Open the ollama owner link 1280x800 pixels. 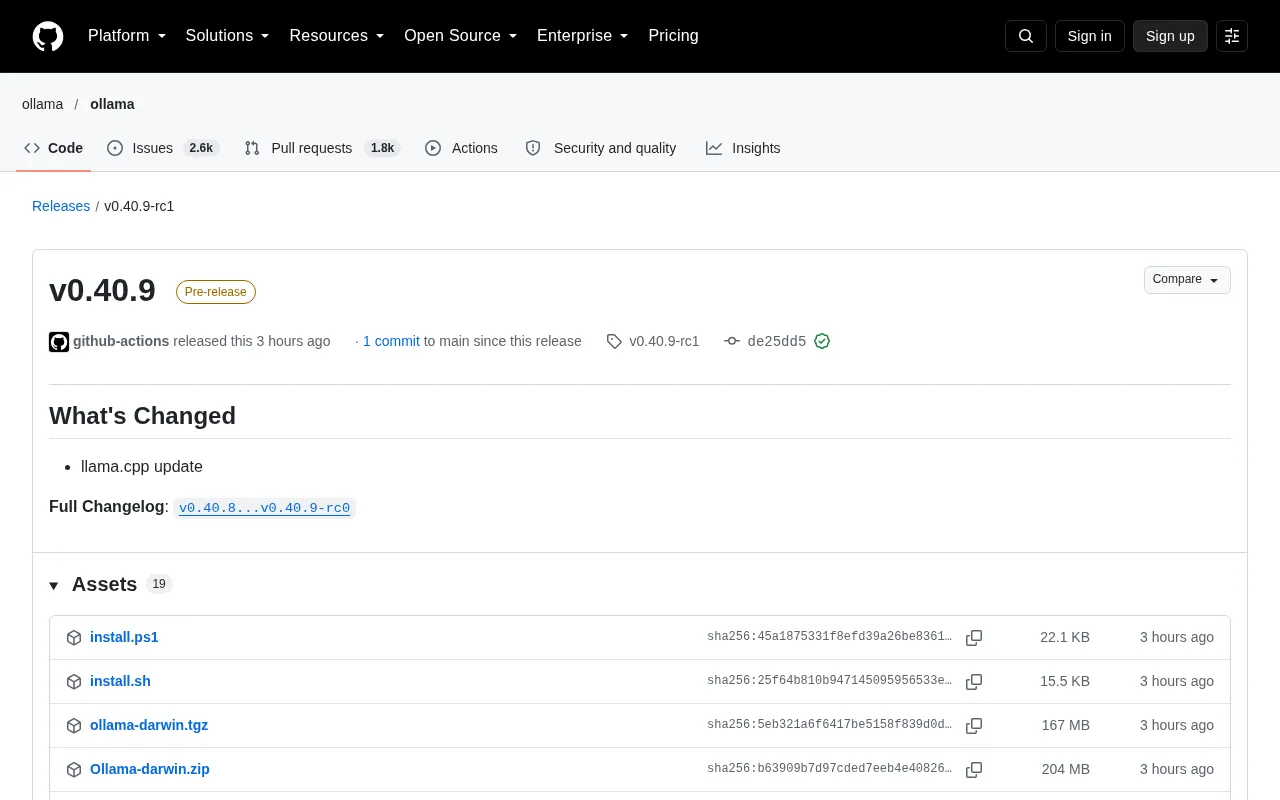[x=43, y=104]
